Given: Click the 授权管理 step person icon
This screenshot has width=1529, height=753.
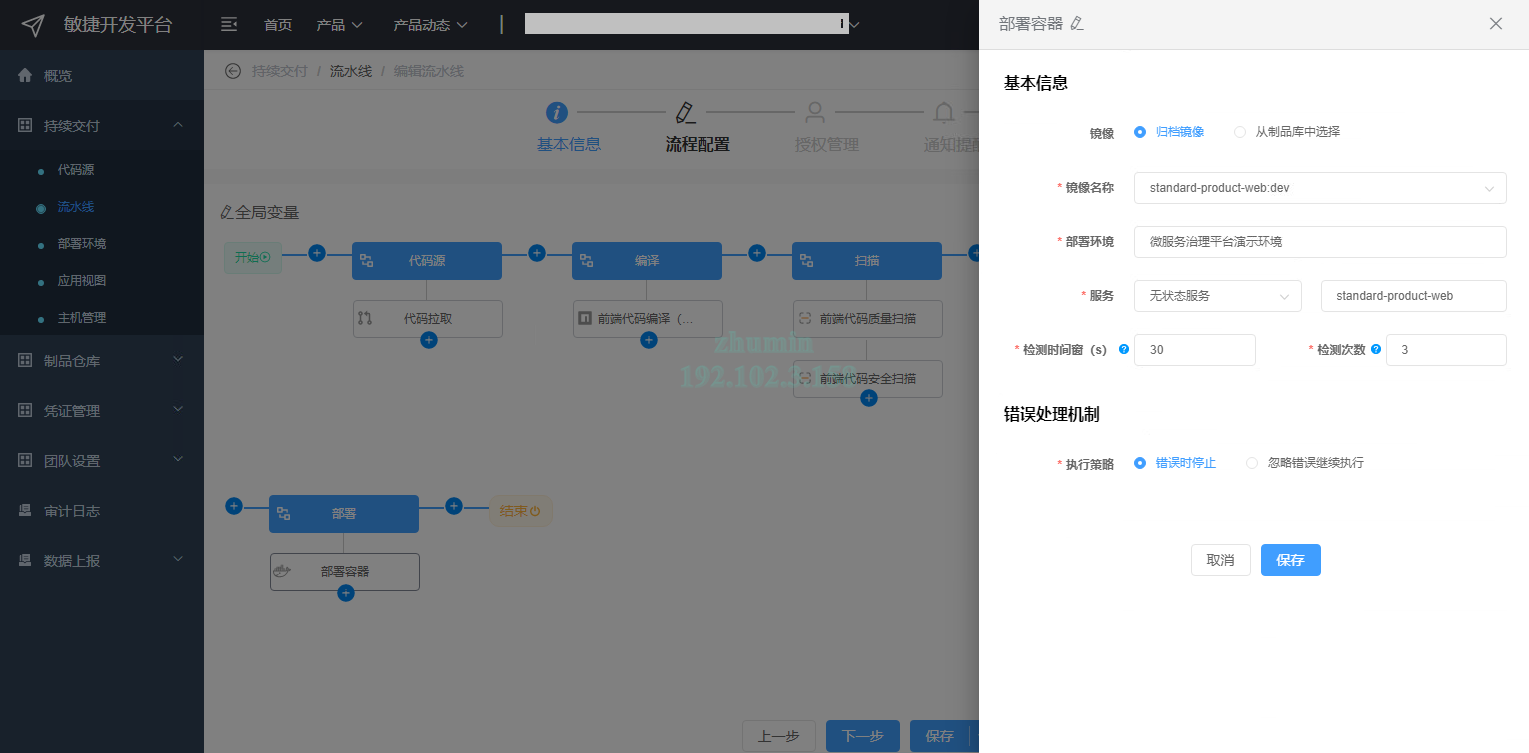Looking at the screenshot, I should point(815,112).
